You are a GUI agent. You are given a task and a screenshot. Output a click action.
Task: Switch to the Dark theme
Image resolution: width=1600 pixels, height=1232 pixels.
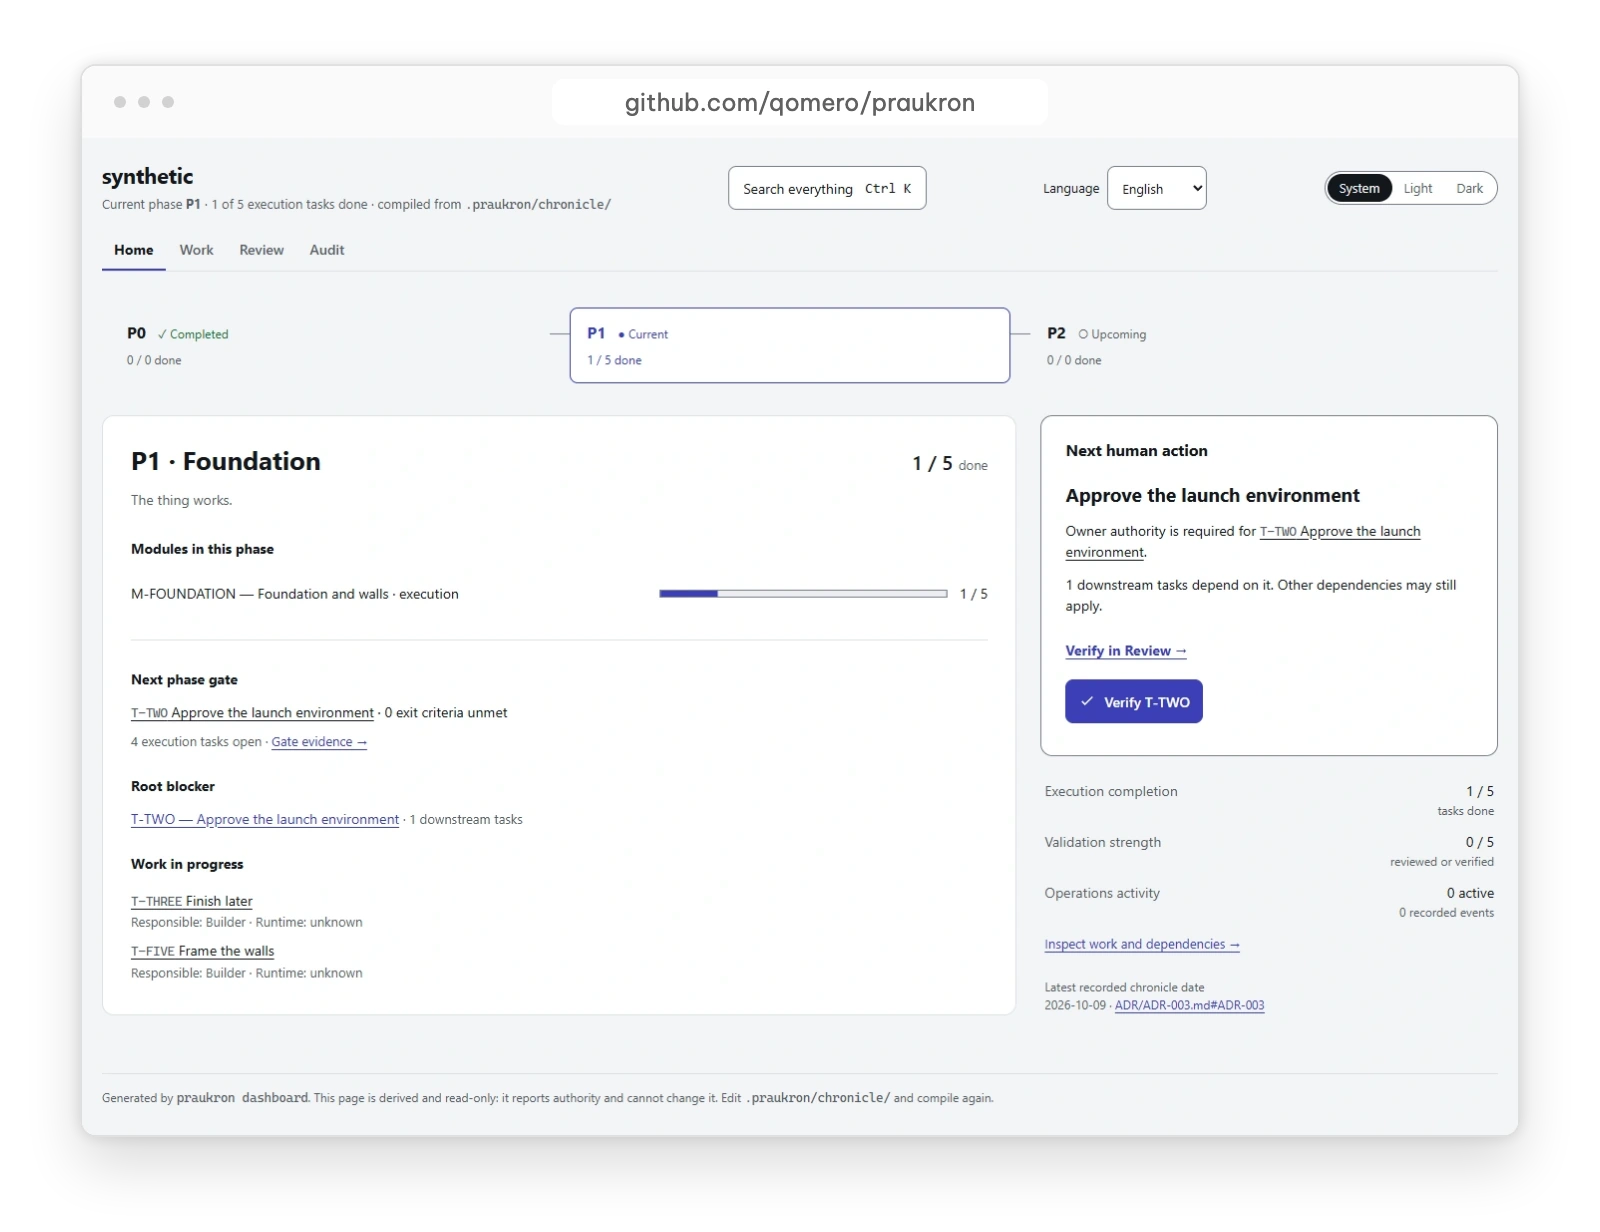[x=1469, y=188]
